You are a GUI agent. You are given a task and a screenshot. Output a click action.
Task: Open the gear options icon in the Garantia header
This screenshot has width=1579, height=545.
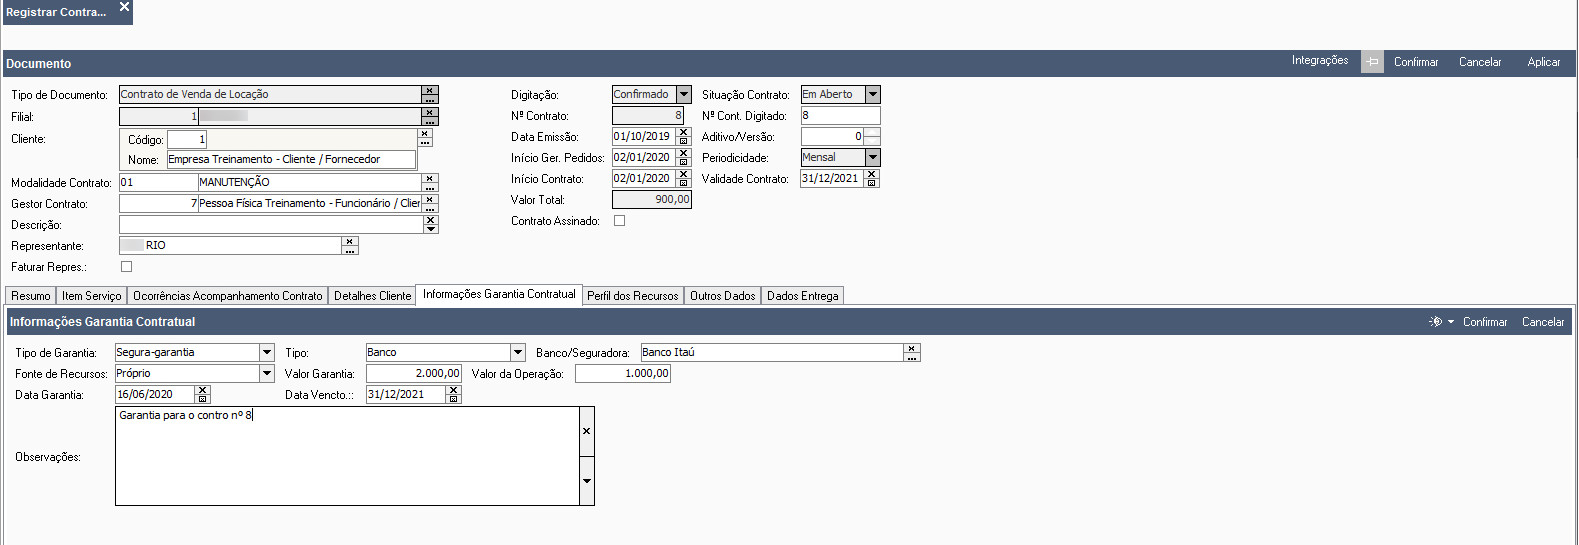coord(1437,322)
